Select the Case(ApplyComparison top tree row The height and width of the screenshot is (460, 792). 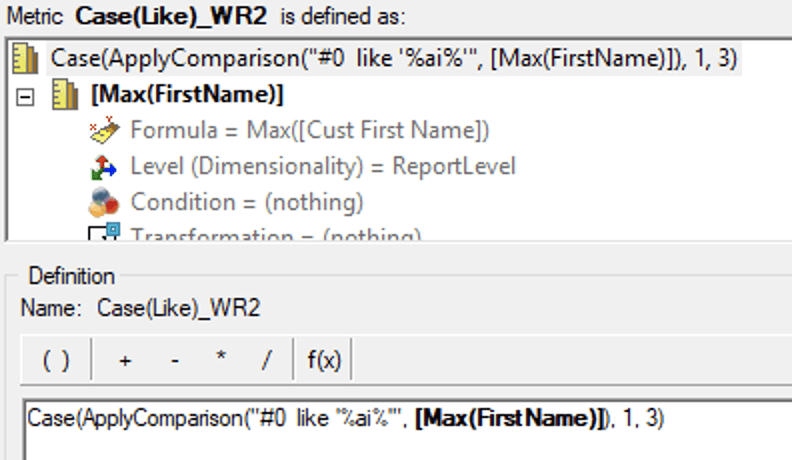point(394,59)
